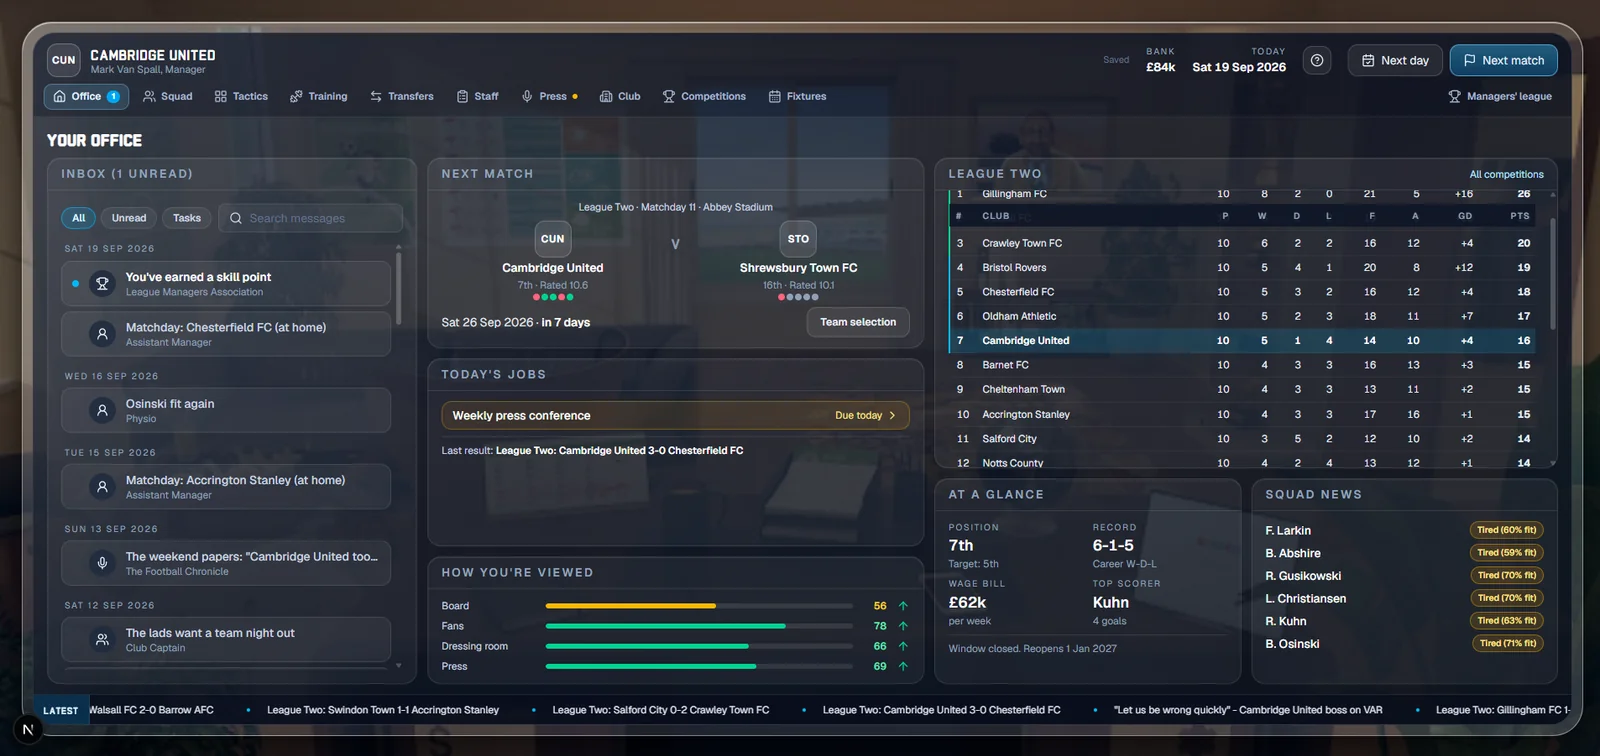Click the league table scrollbar
1600x756 pixels.
click(1552, 274)
